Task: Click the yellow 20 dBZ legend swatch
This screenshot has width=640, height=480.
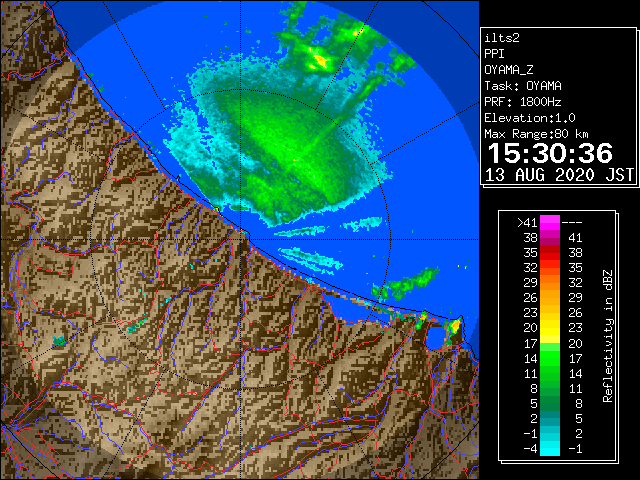Action: pyautogui.click(x=550, y=328)
